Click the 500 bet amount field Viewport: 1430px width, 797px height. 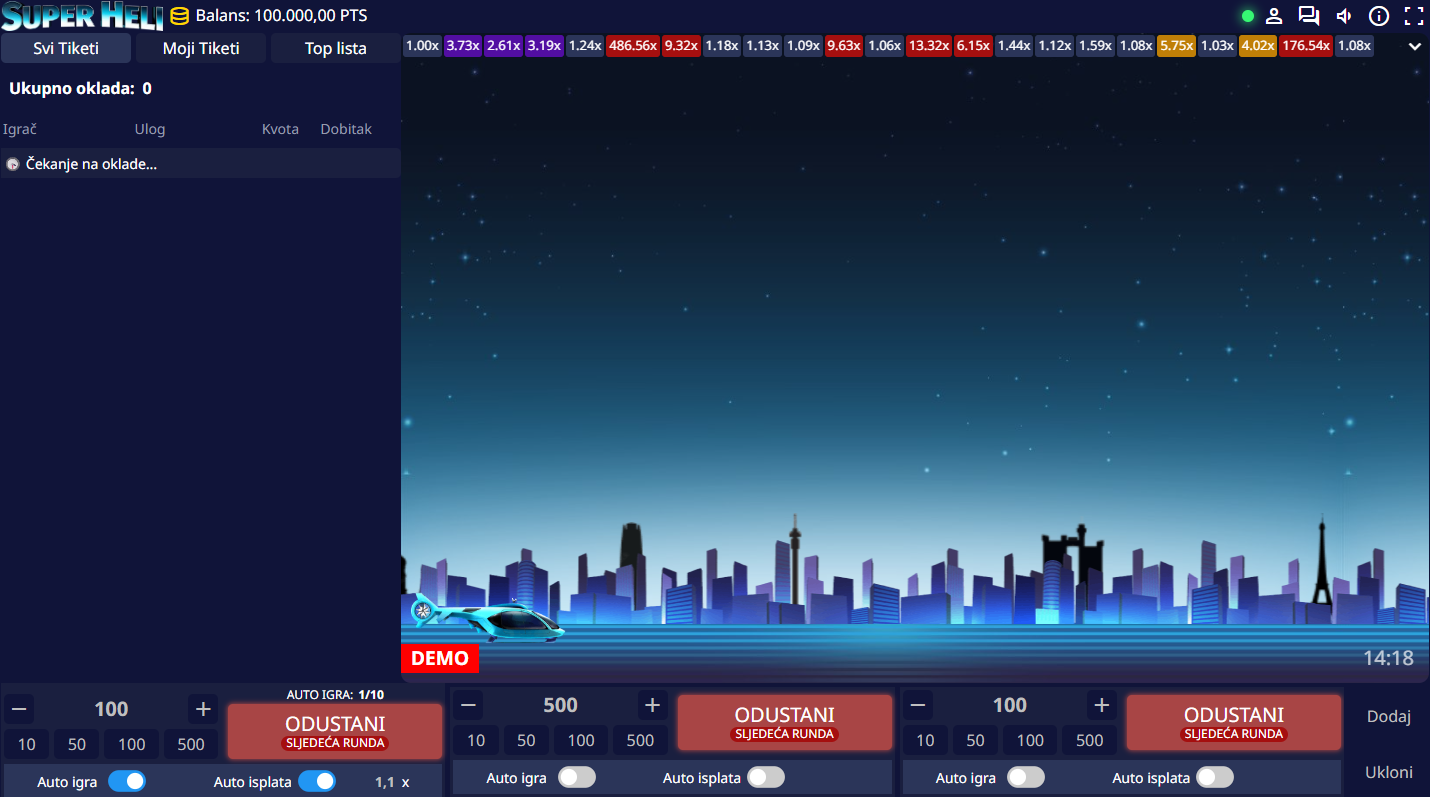560,705
